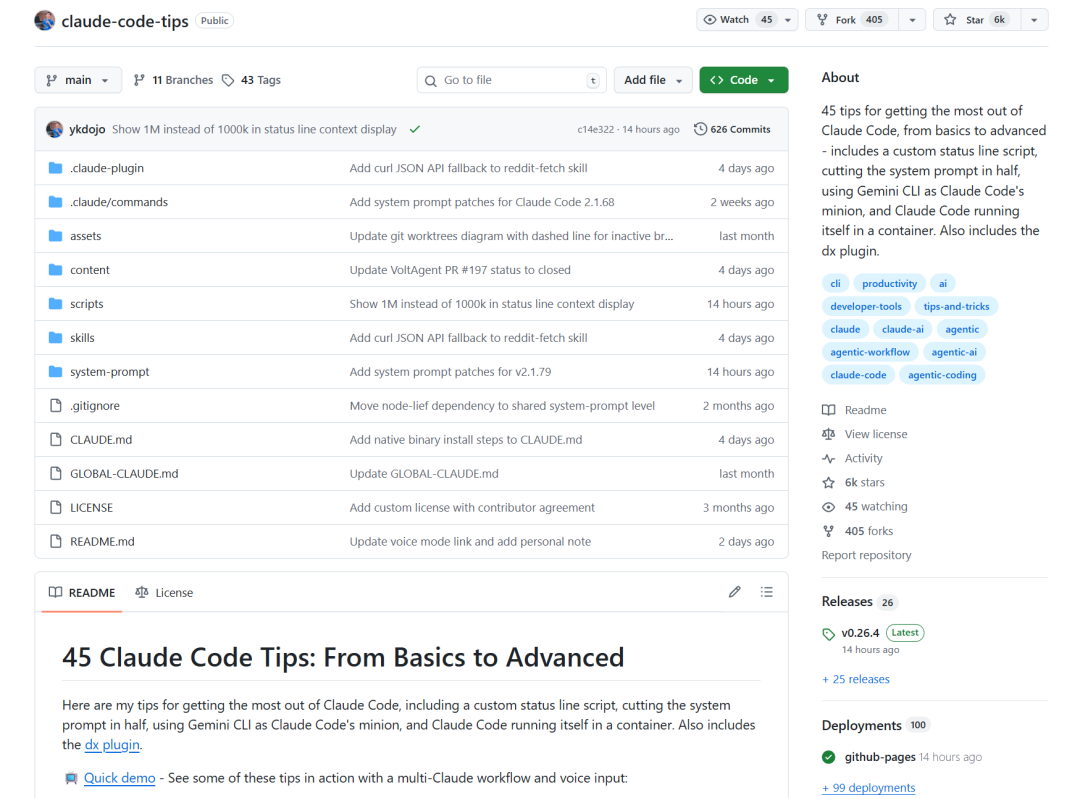The image size is (1080, 798).
Task: Click the history clock icon beside 626 Commits
Action: (700, 129)
